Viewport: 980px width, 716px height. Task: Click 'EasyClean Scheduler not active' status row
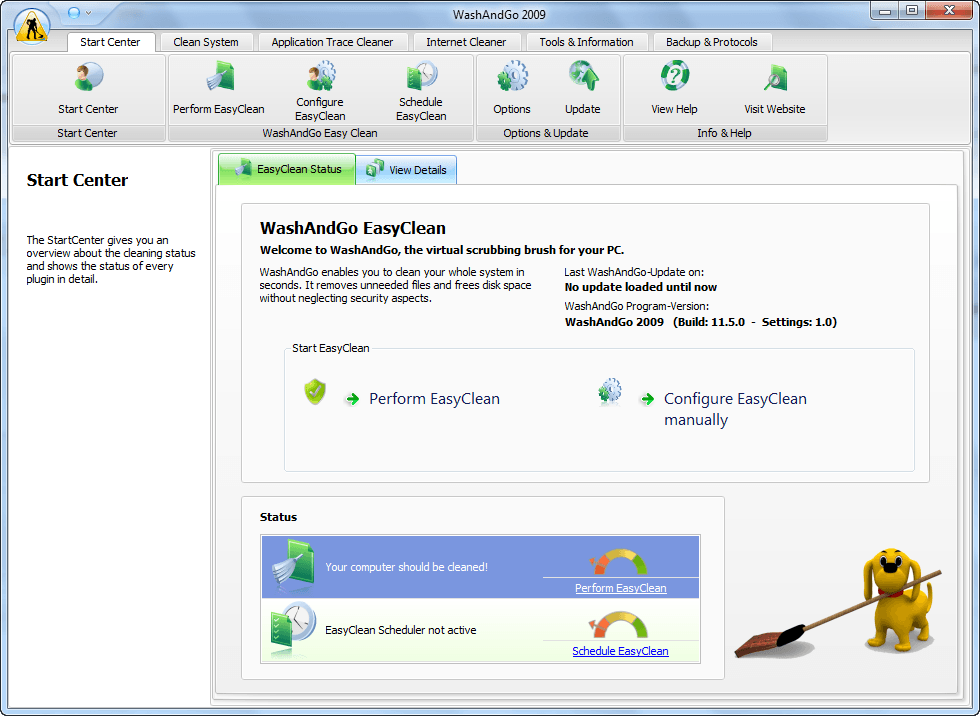[480, 630]
